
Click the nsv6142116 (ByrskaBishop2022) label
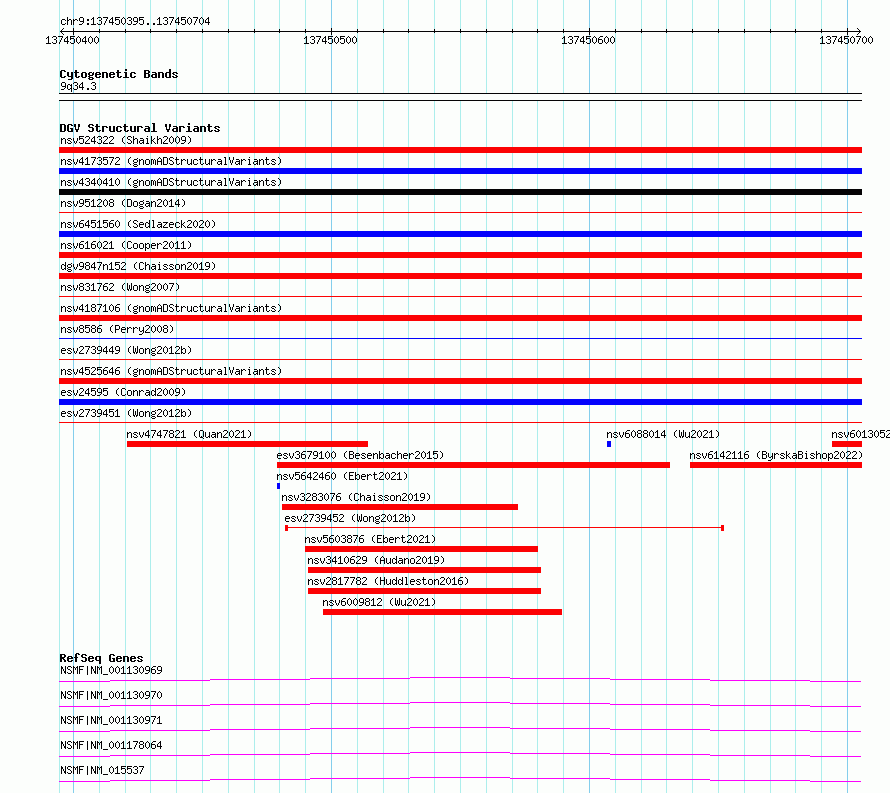click(775, 455)
